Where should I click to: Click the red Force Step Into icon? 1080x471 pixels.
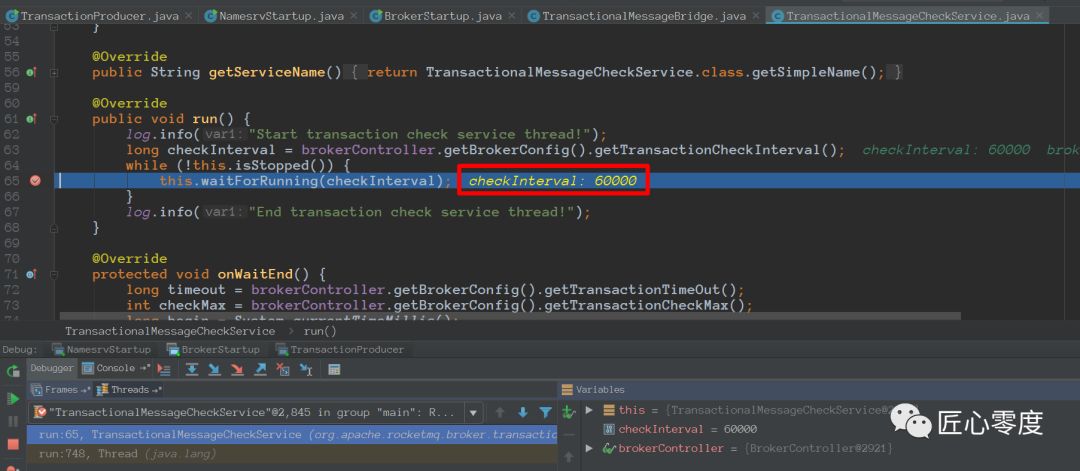click(x=237, y=369)
